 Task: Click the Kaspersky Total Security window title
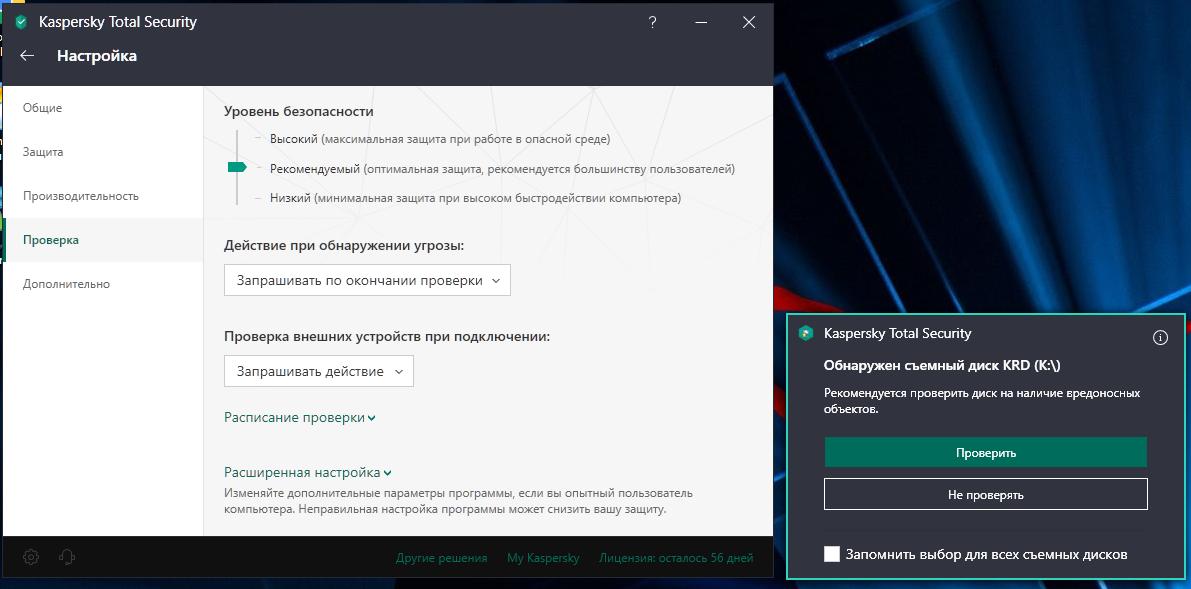click(x=118, y=22)
